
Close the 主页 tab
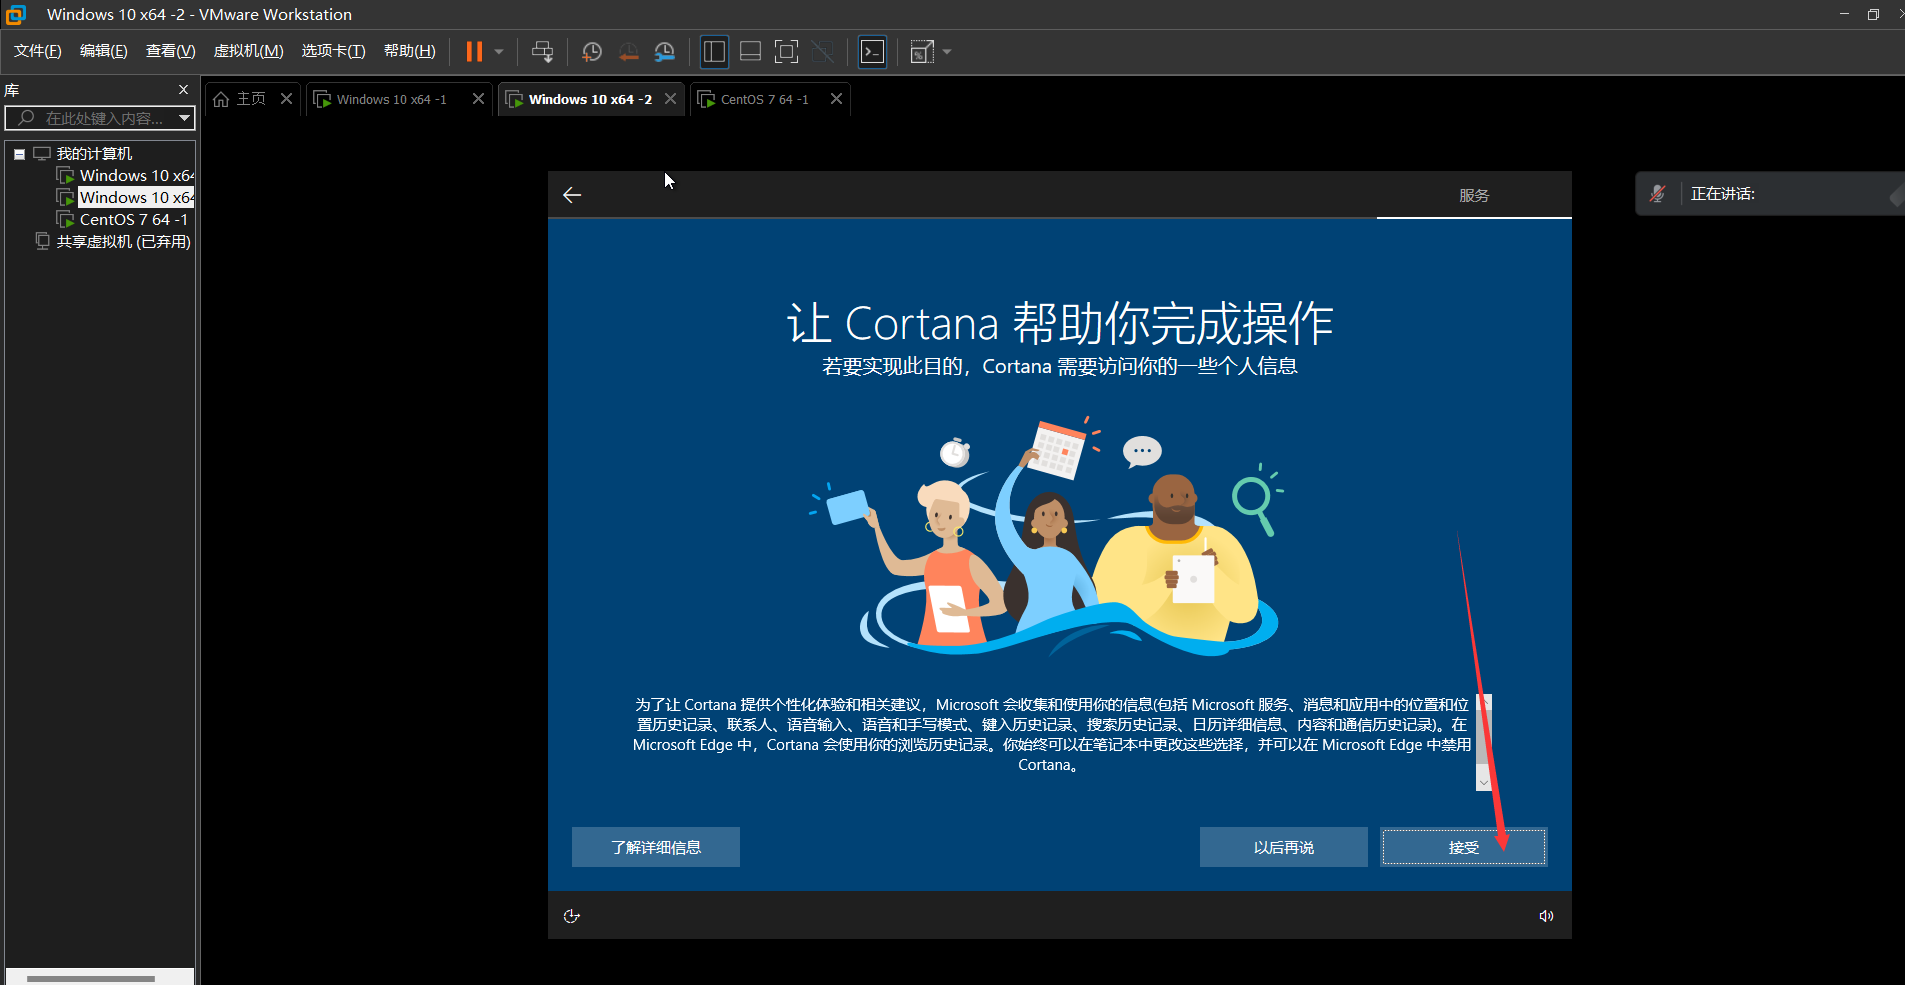pos(286,98)
